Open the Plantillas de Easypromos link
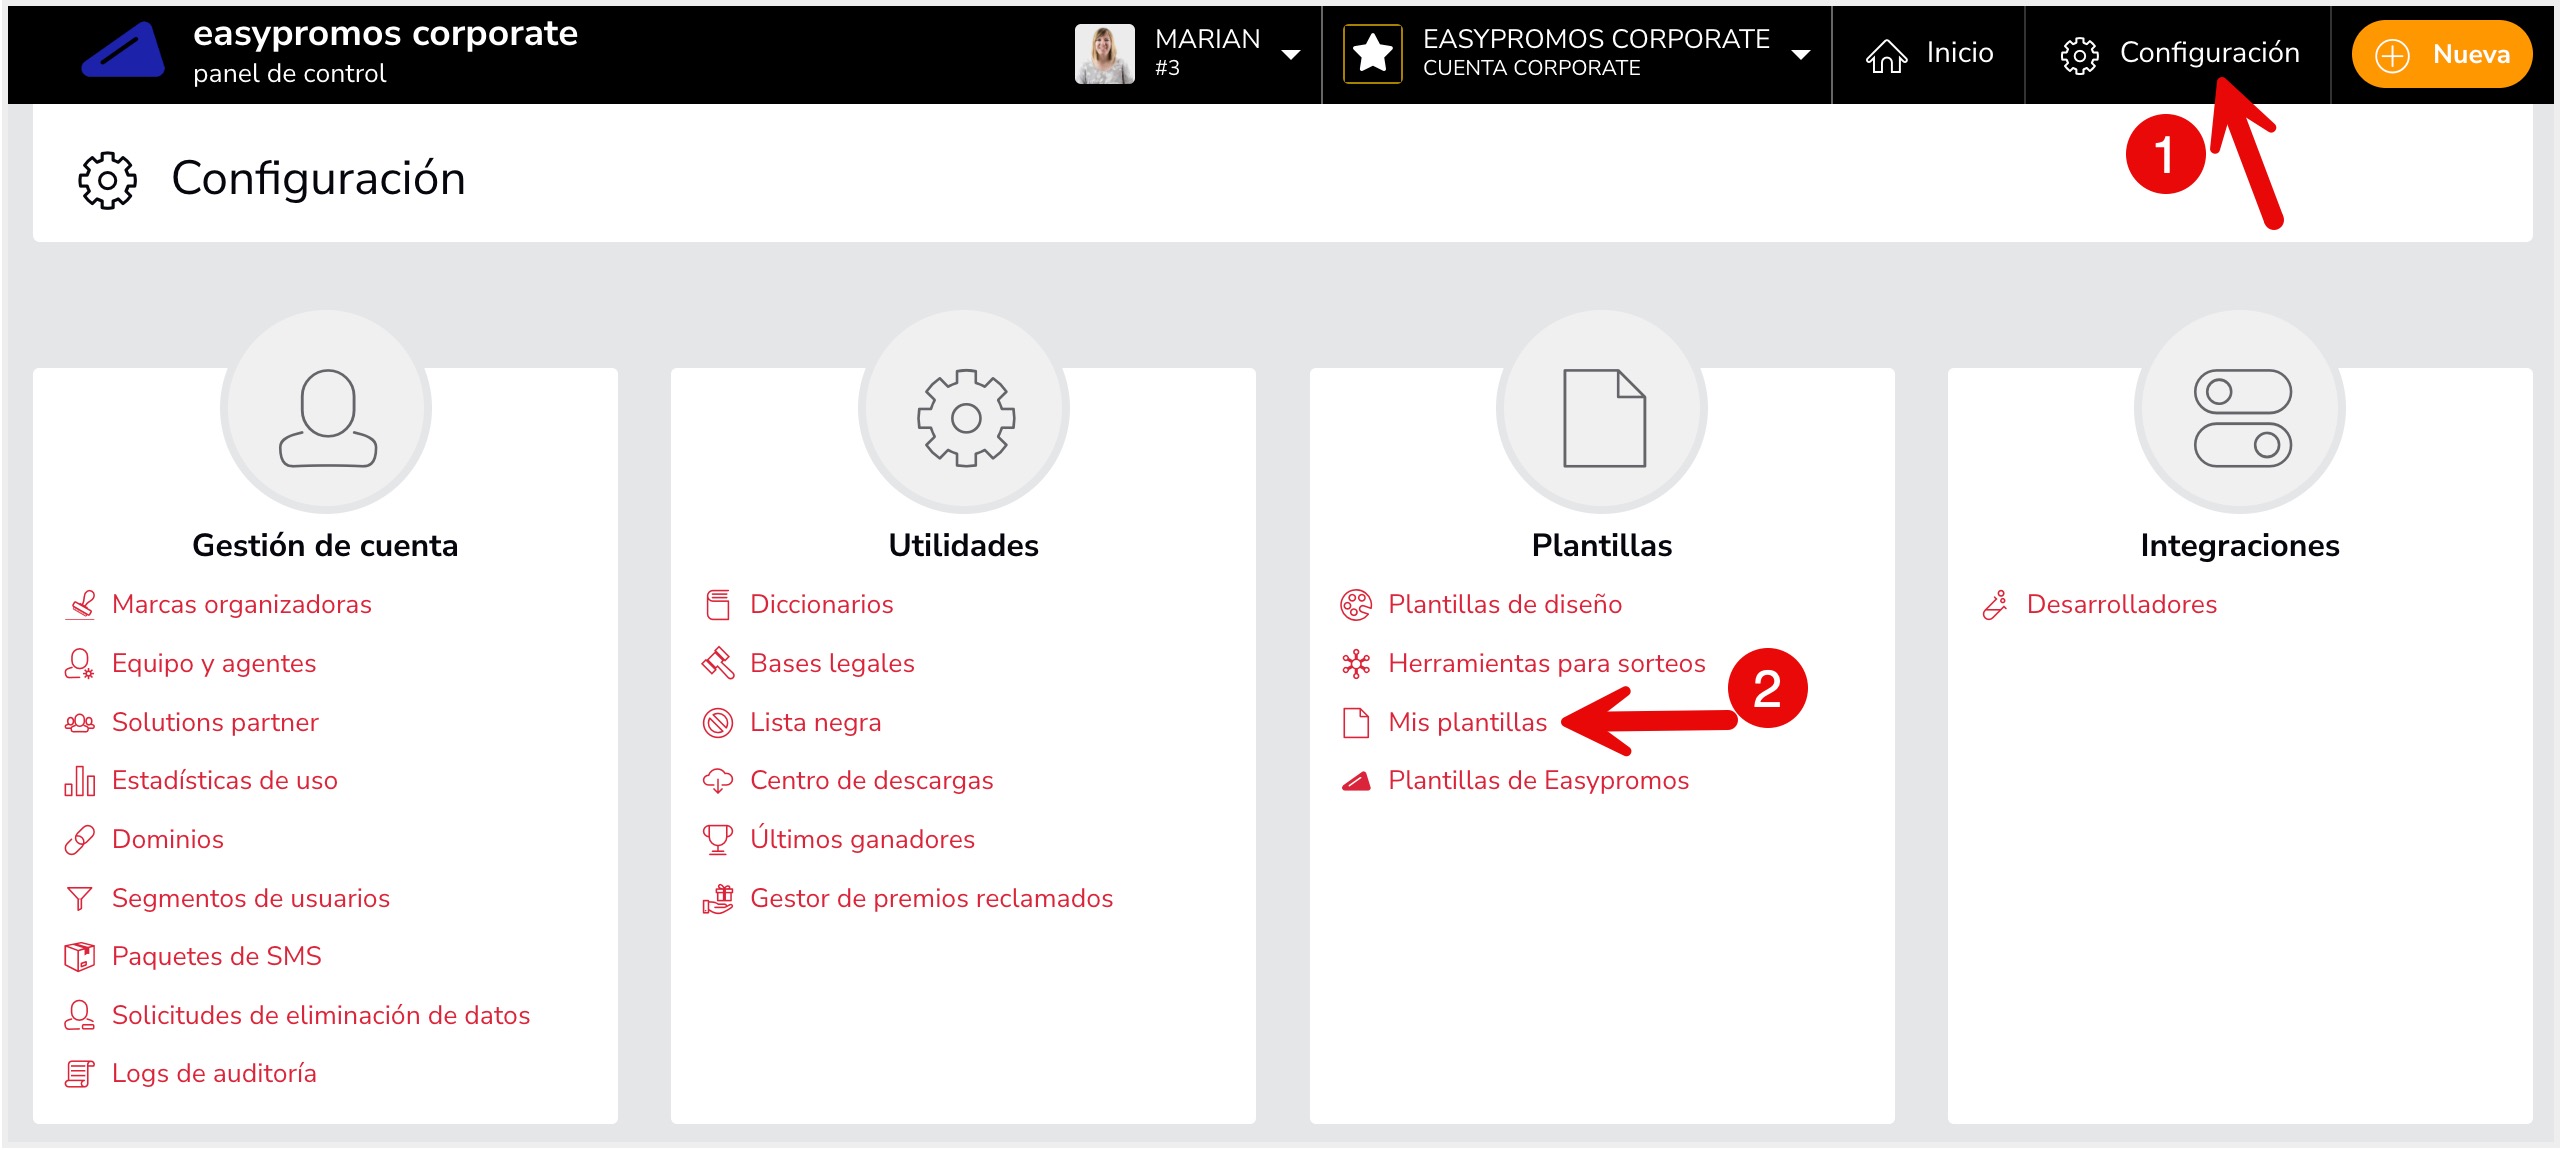This screenshot has width=2560, height=1150. click(x=1539, y=781)
